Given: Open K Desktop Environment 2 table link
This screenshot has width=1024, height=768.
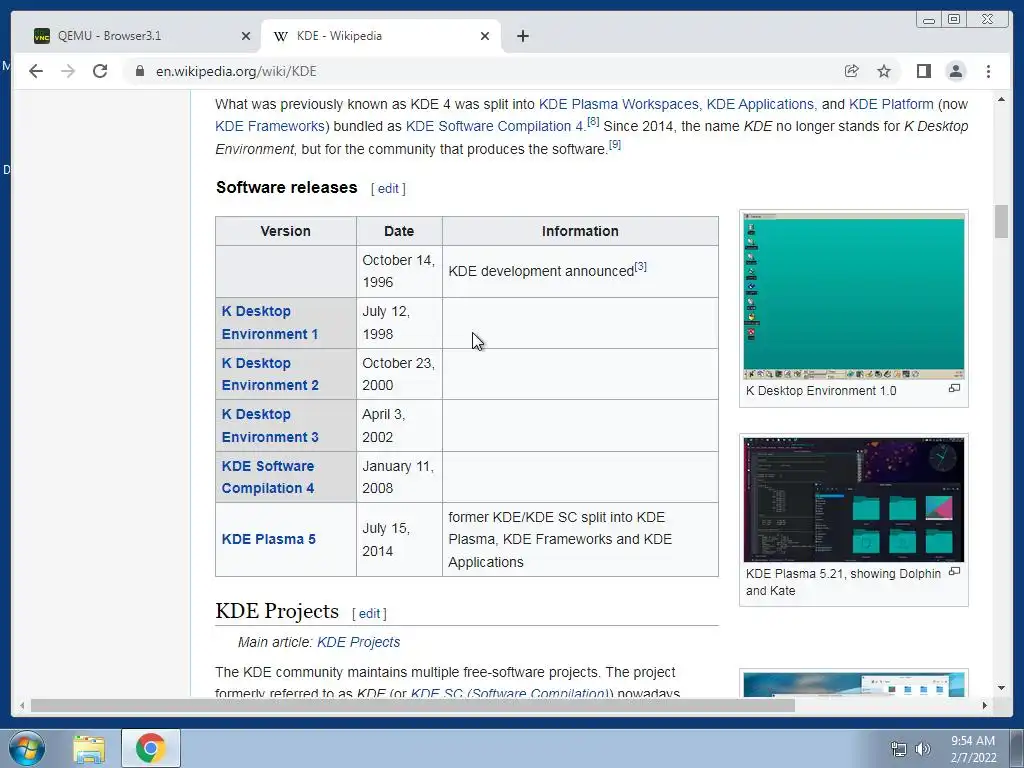Looking at the screenshot, I should coord(270,374).
